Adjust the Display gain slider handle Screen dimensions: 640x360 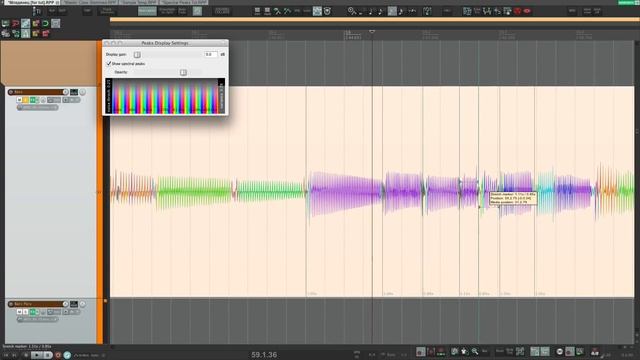[137, 55]
